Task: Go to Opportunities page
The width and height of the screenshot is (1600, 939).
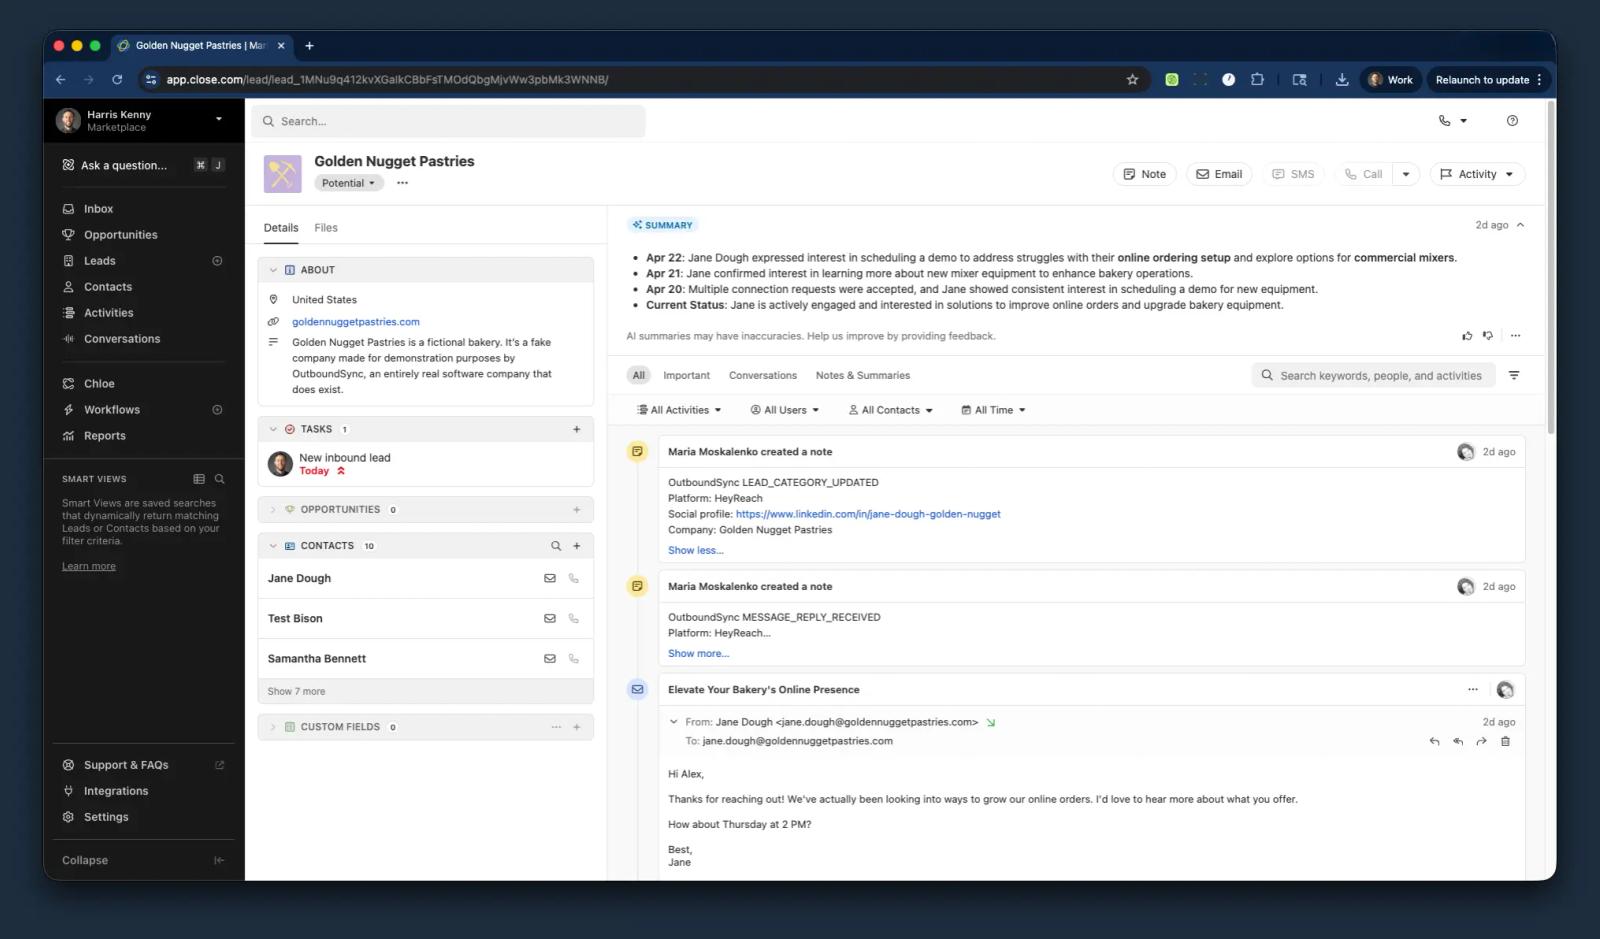Action: point(120,235)
